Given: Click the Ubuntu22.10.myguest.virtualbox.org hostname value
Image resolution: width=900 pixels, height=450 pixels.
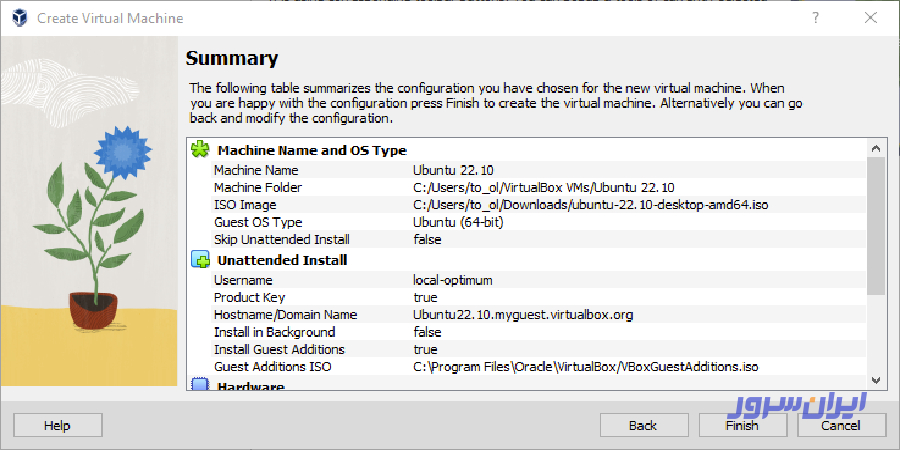Looking at the screenshot, I should (523, 315).
